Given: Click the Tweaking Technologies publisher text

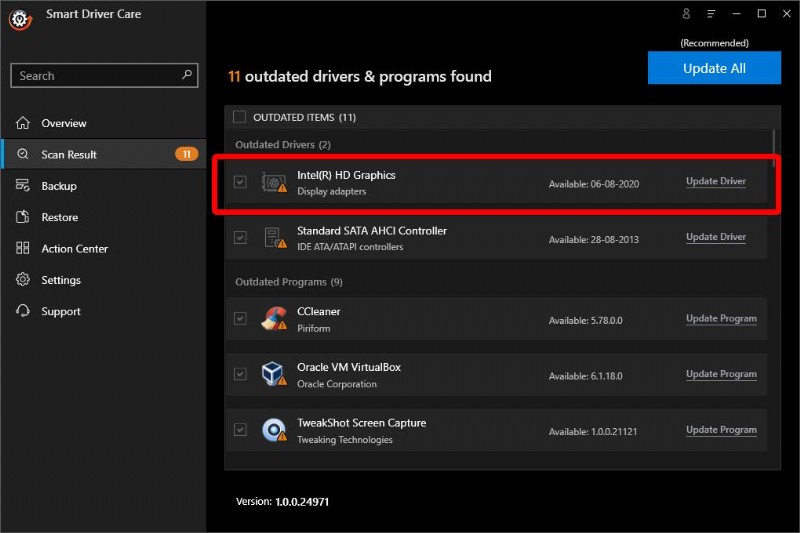Looking at the screenshot, I should tap(344, 440).
